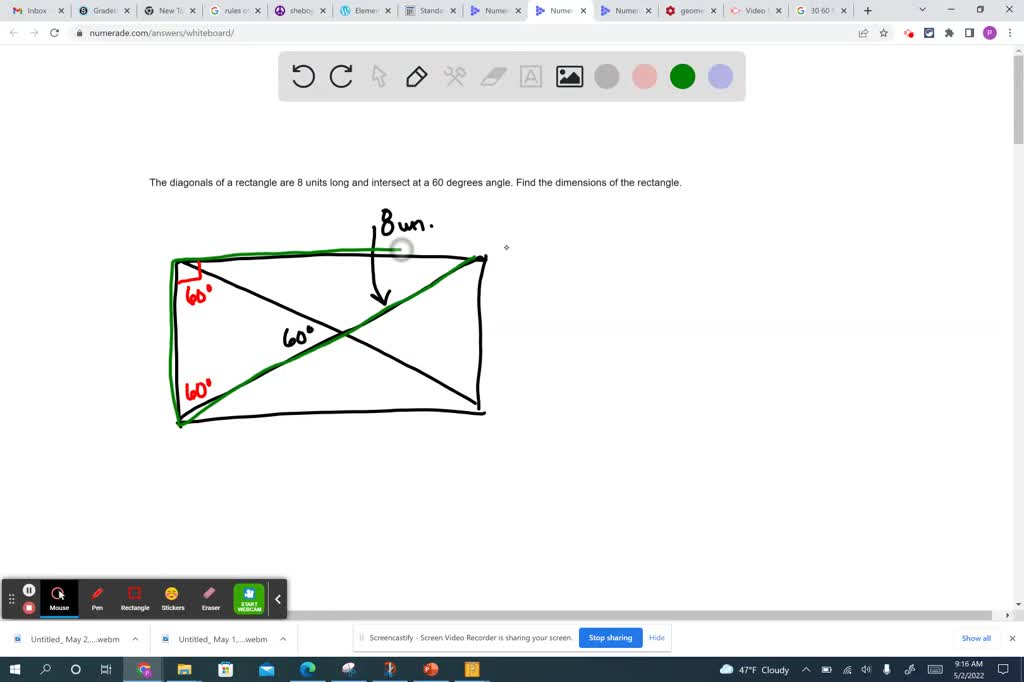Show all downloads in the downloads bar
The width and height of the screenshot is (1024, 682).
975,637
